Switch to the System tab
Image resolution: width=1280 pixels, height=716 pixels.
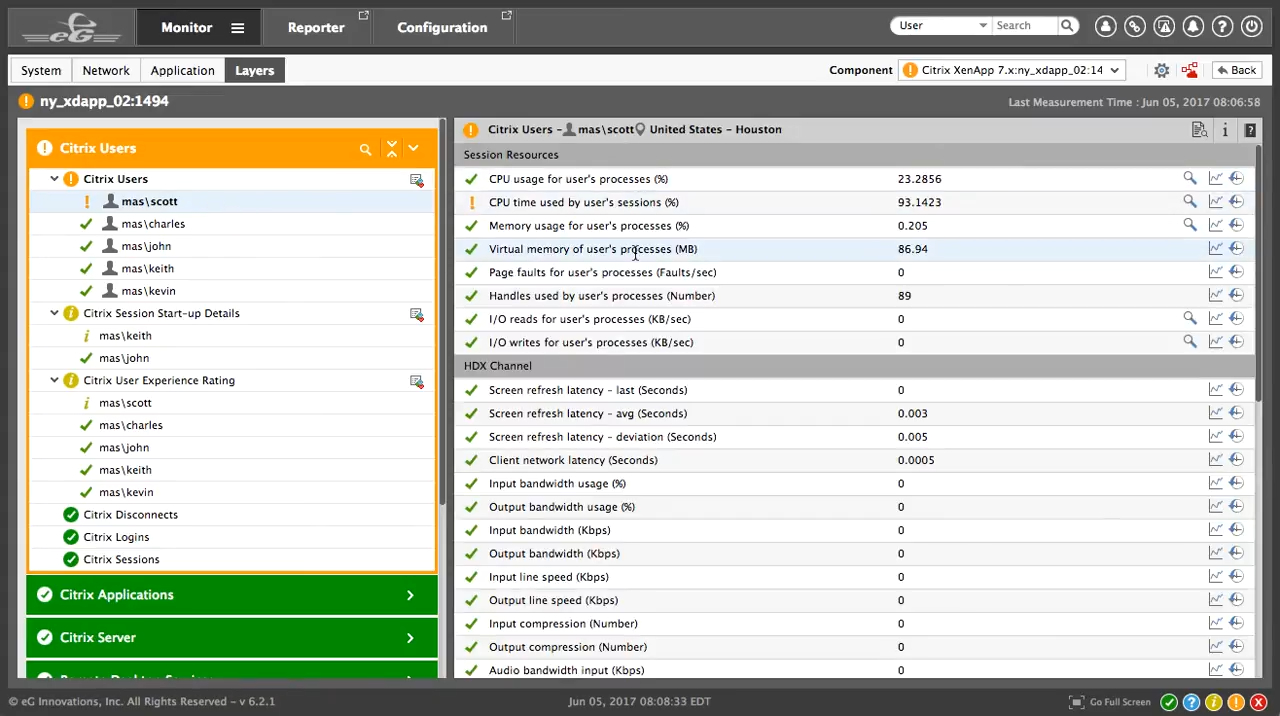[x=41, y=70]
